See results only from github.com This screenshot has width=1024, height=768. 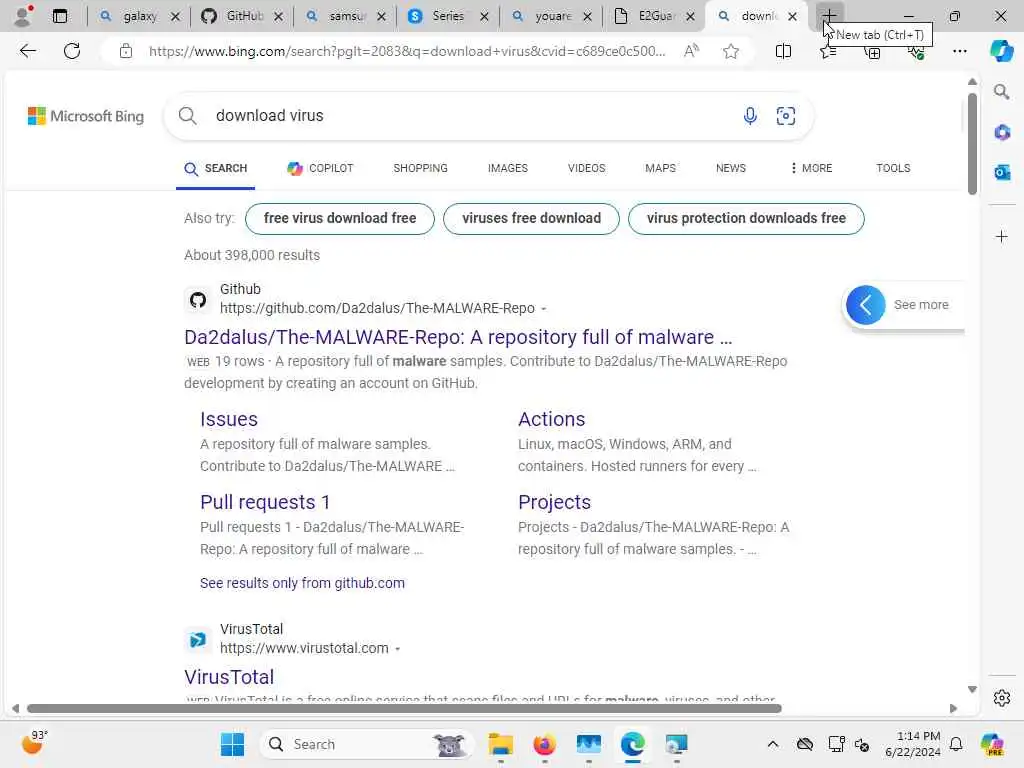[302, 583]
